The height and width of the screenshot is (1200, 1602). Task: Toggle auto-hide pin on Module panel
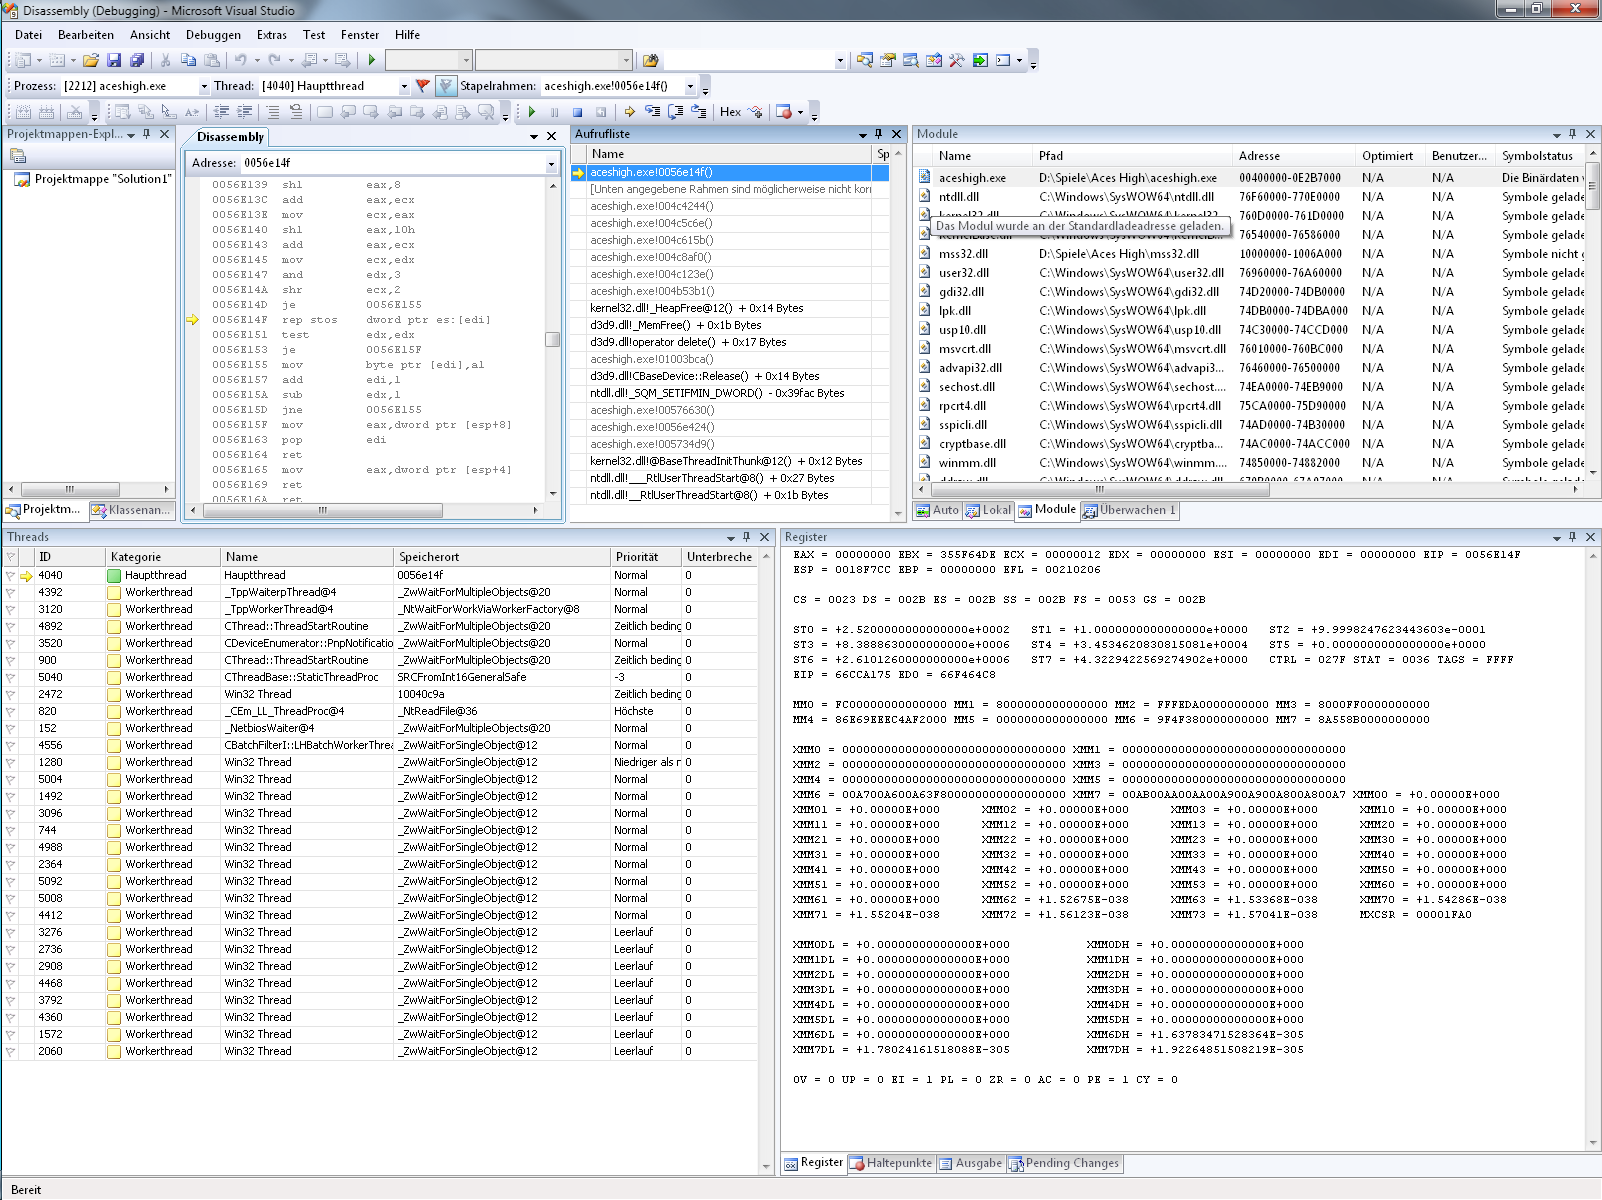coord(1573,134)
